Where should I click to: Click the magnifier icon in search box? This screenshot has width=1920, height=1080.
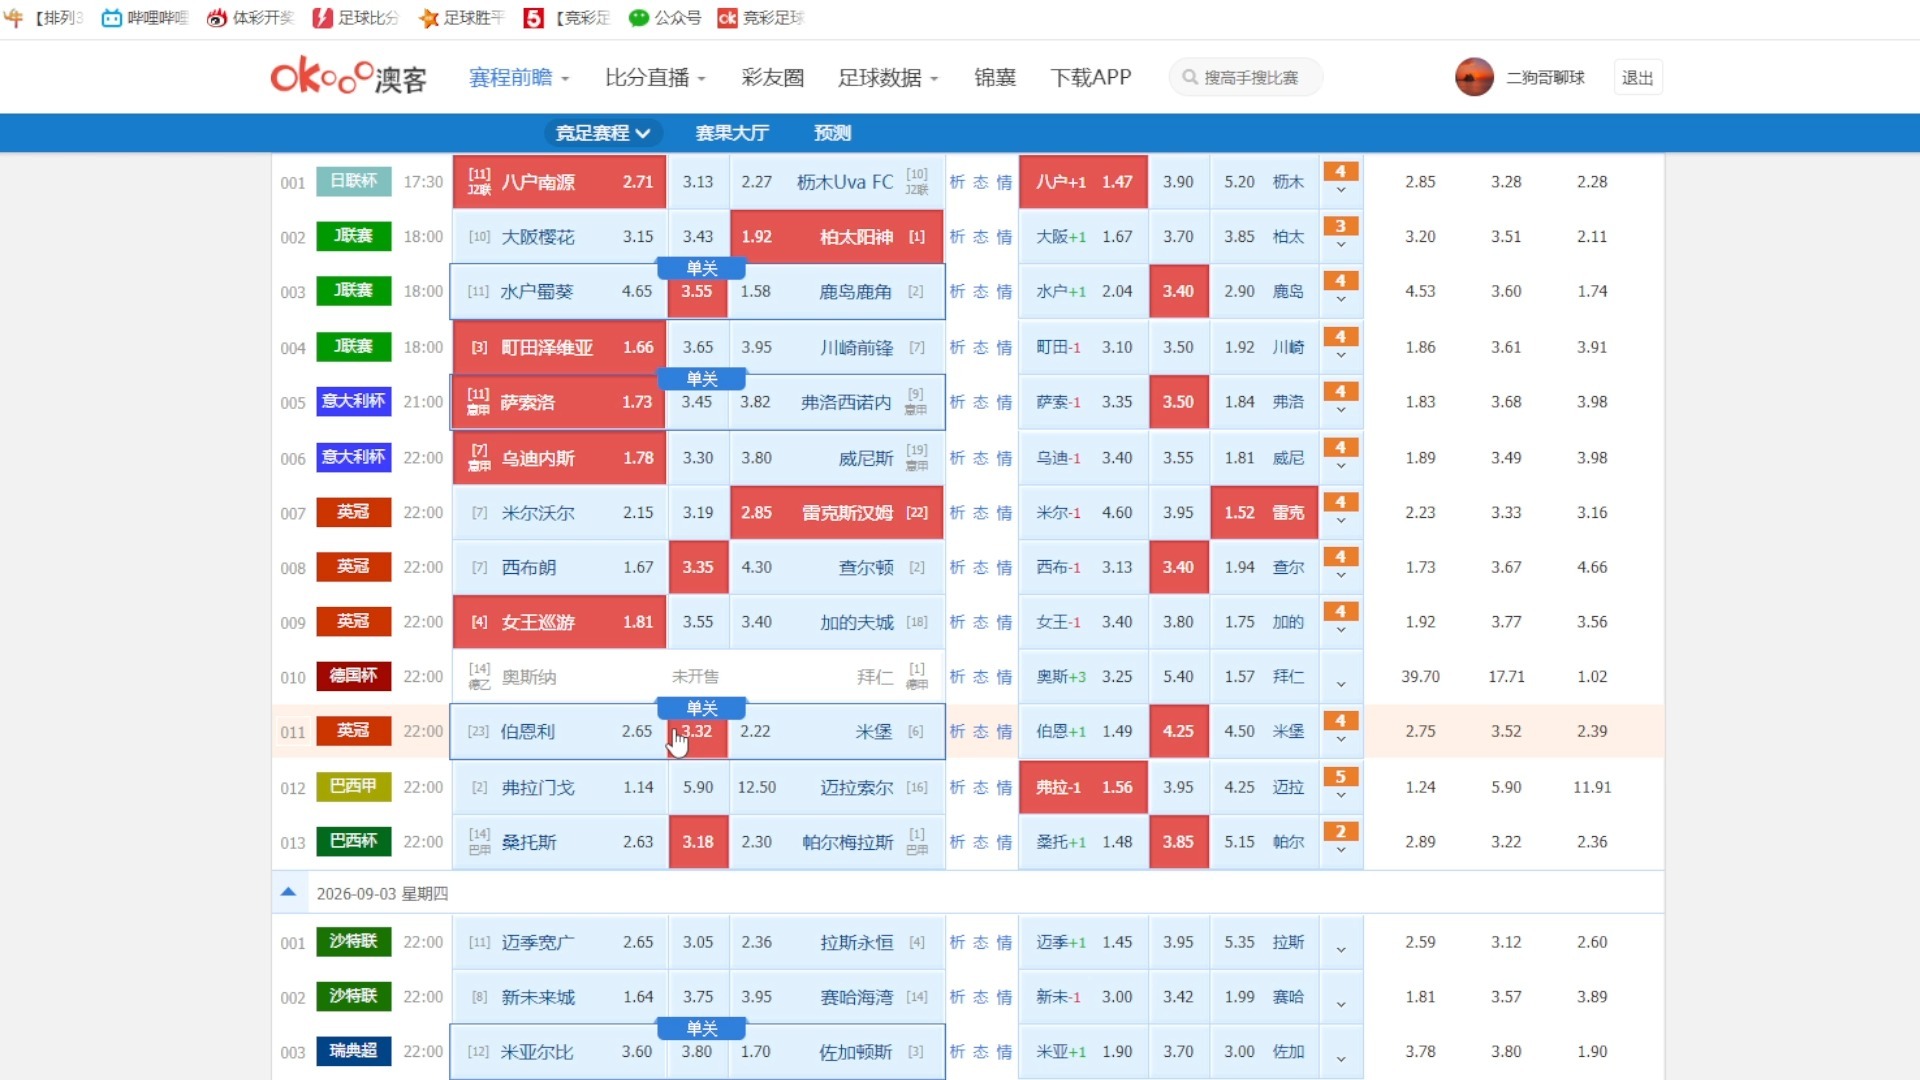point(1189,77)
